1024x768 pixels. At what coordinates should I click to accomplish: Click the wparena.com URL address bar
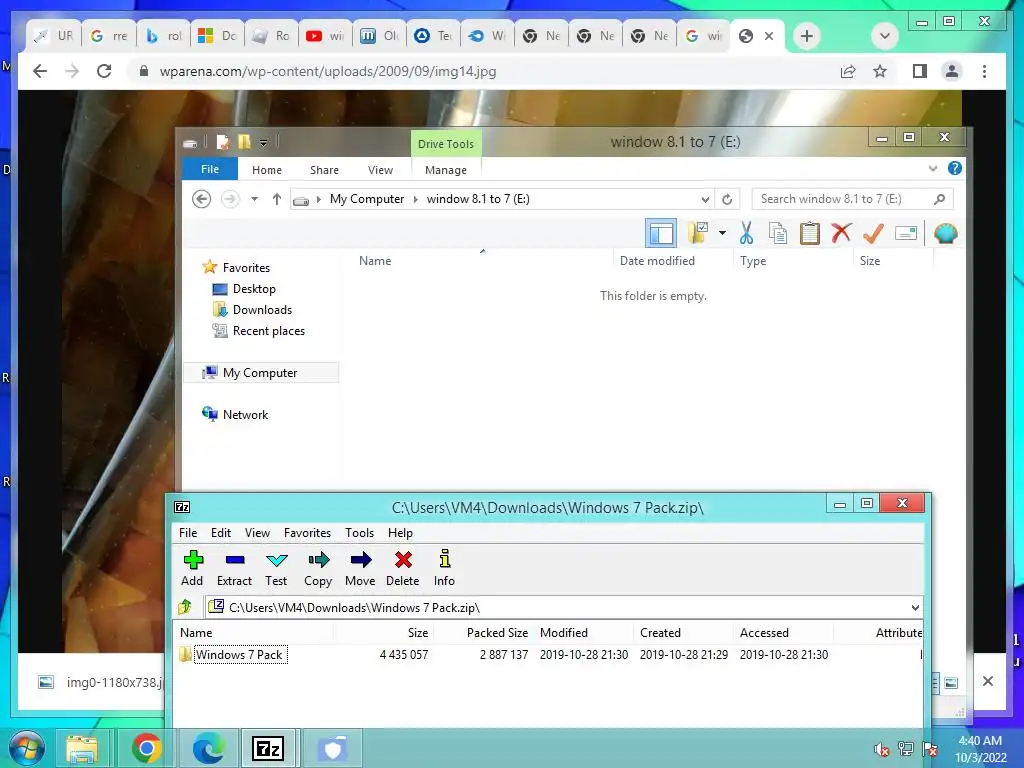[481, 71]
